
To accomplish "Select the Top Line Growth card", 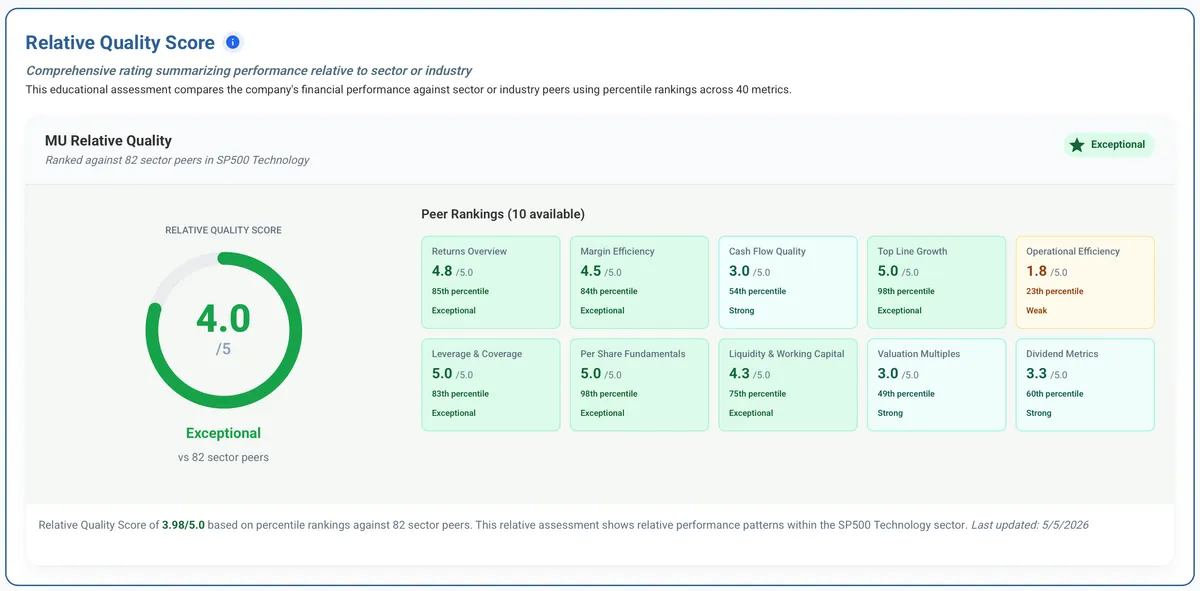I will 936,282.
